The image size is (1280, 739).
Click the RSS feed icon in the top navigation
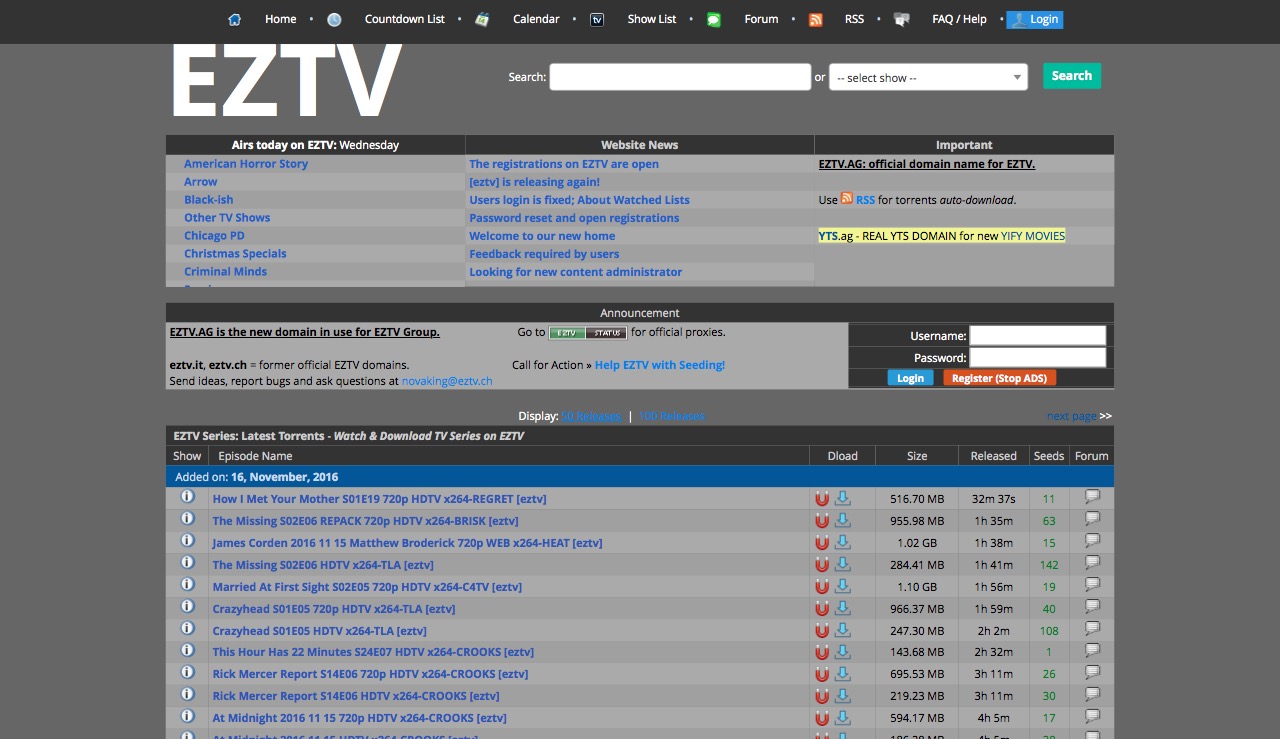point(815,19)
